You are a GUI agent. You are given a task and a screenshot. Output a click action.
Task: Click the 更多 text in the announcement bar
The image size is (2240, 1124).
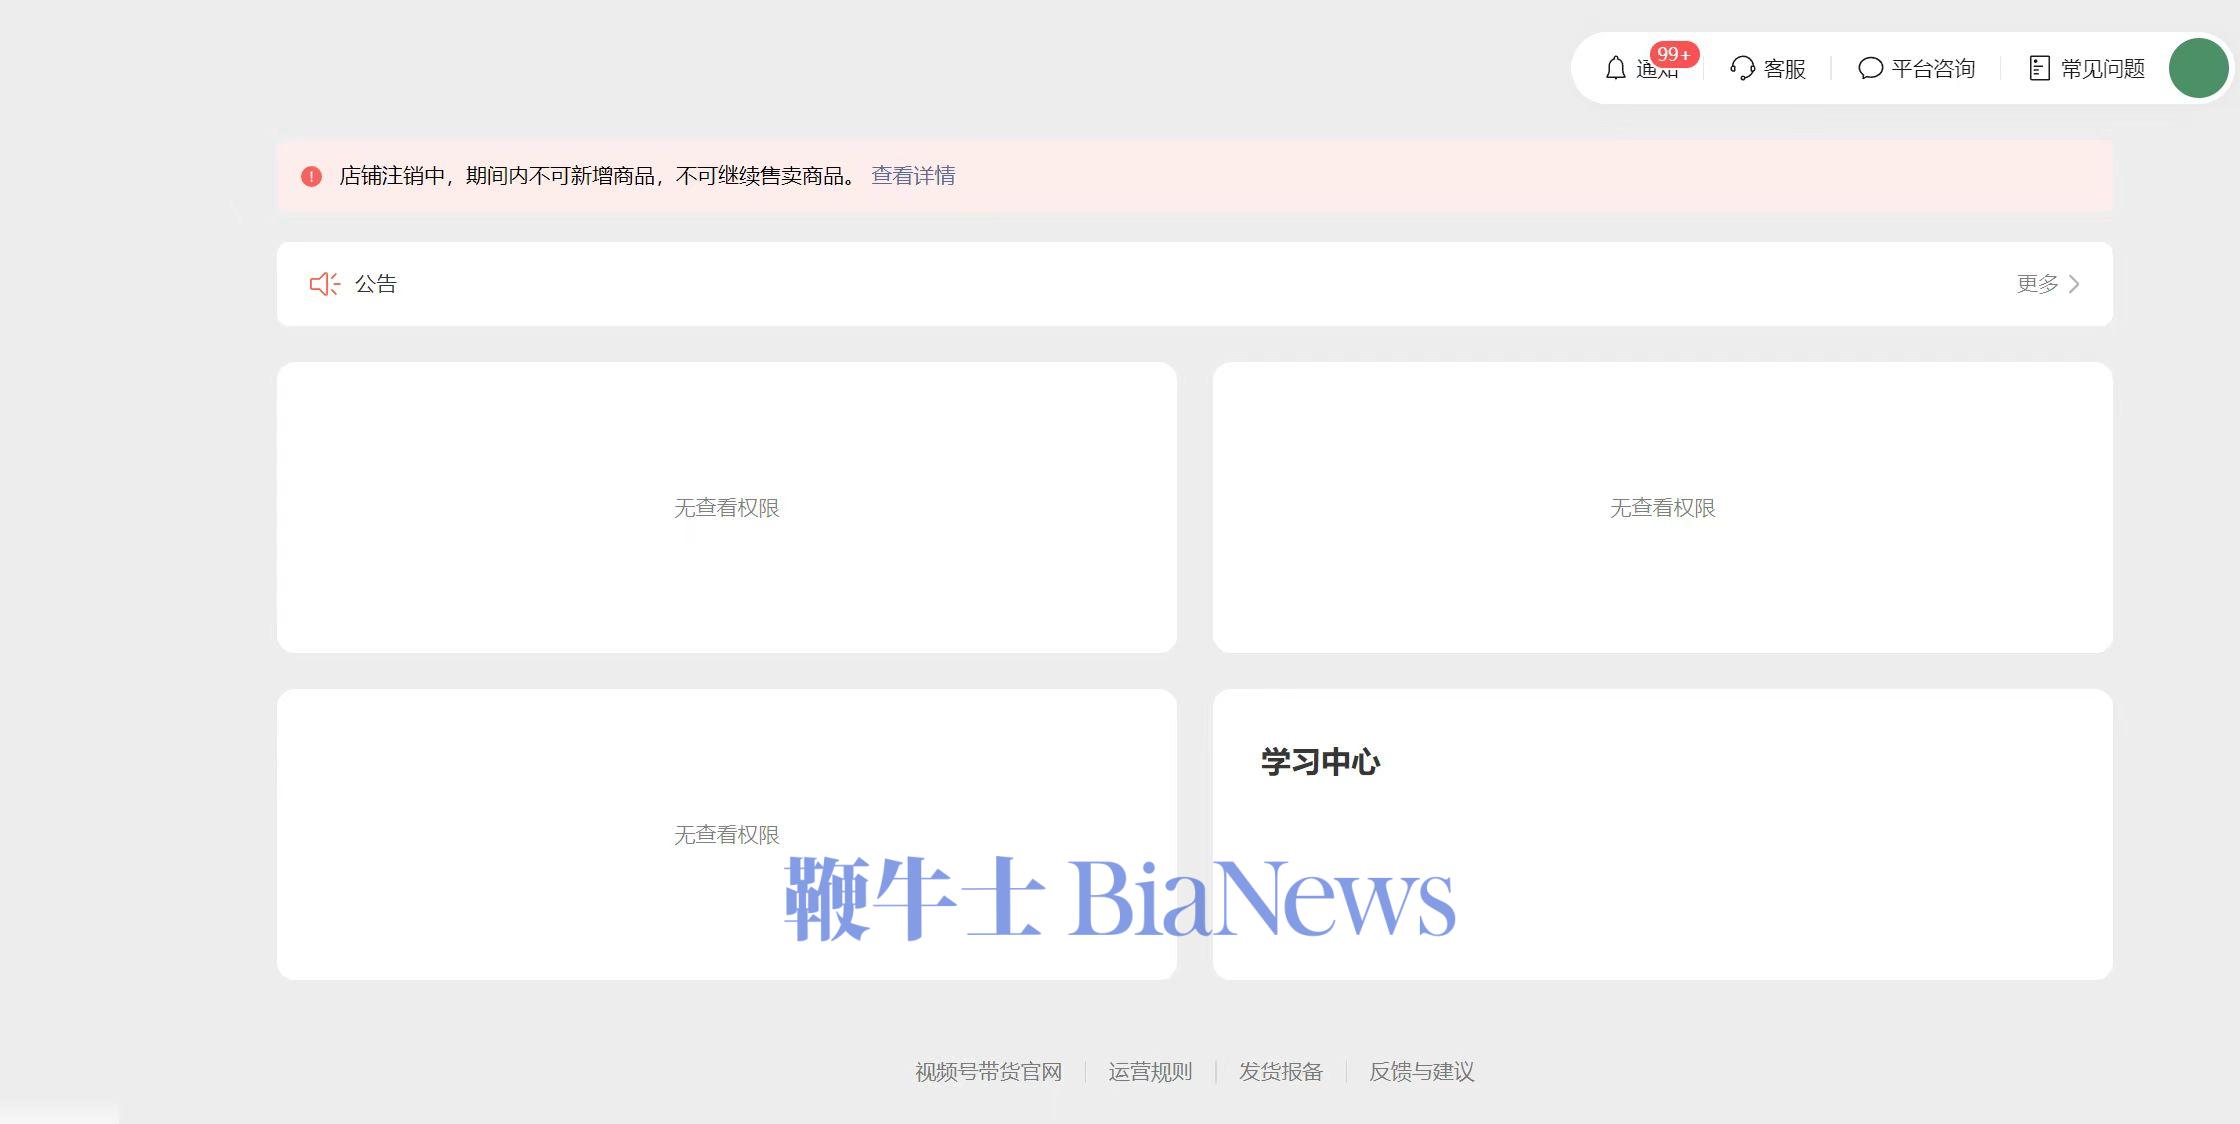2037,284
